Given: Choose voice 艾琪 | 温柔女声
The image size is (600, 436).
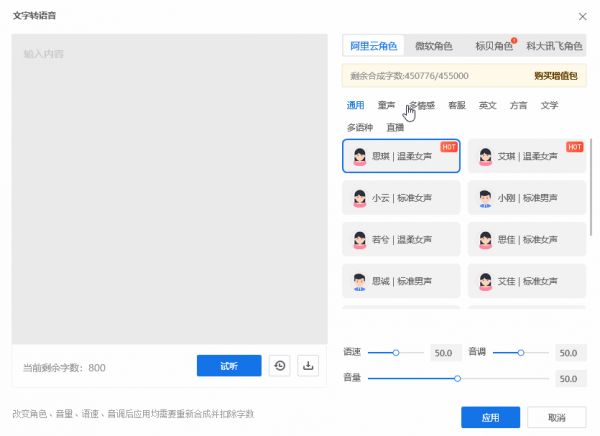Looking at the screenshot, I should click(x=527, y=156).
